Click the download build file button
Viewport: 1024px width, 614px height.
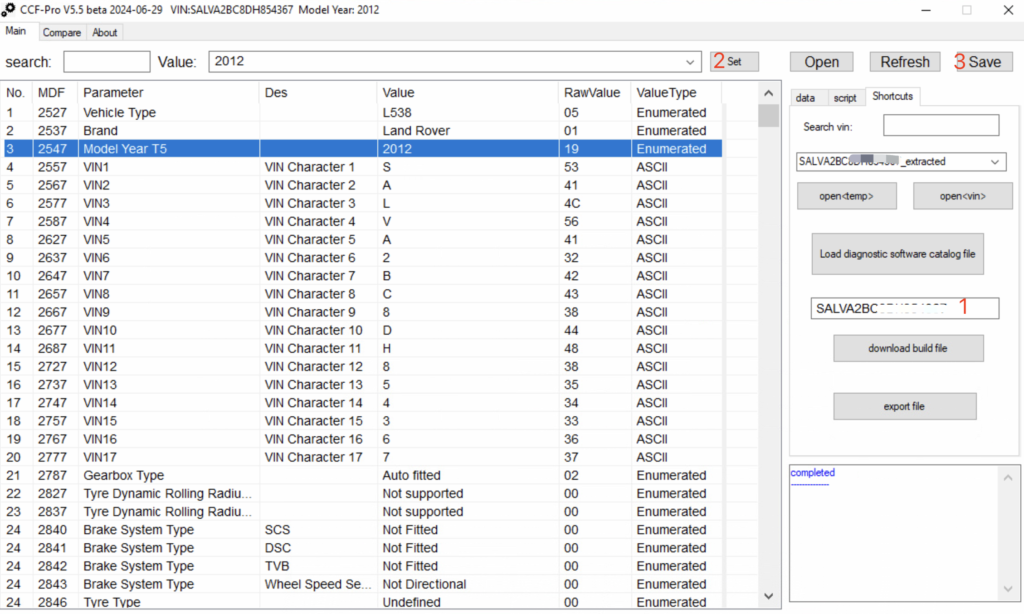pos(908,348)
